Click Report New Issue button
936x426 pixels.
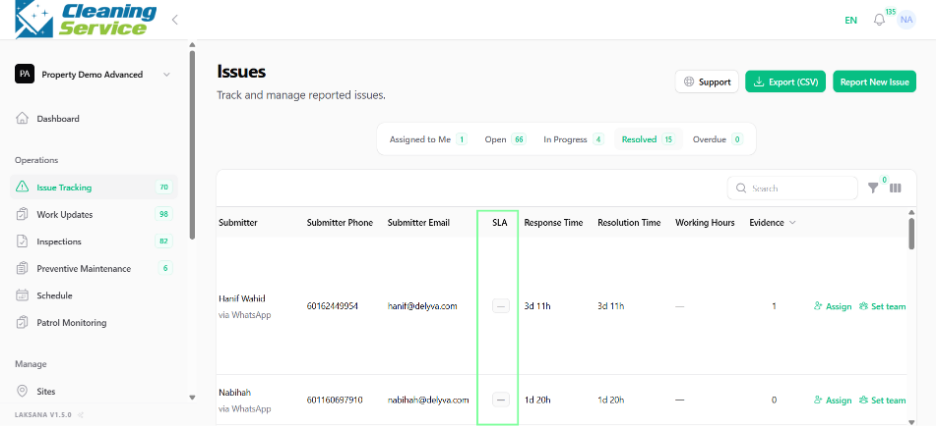(874, 82)
